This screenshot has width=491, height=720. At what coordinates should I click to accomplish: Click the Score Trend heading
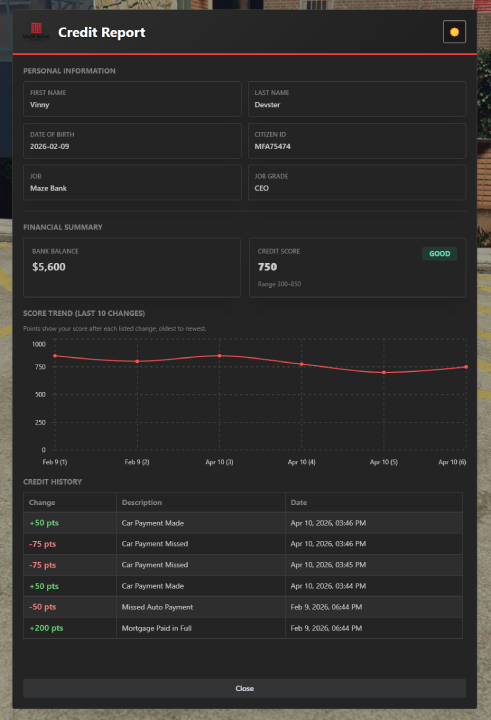(84, 313)
